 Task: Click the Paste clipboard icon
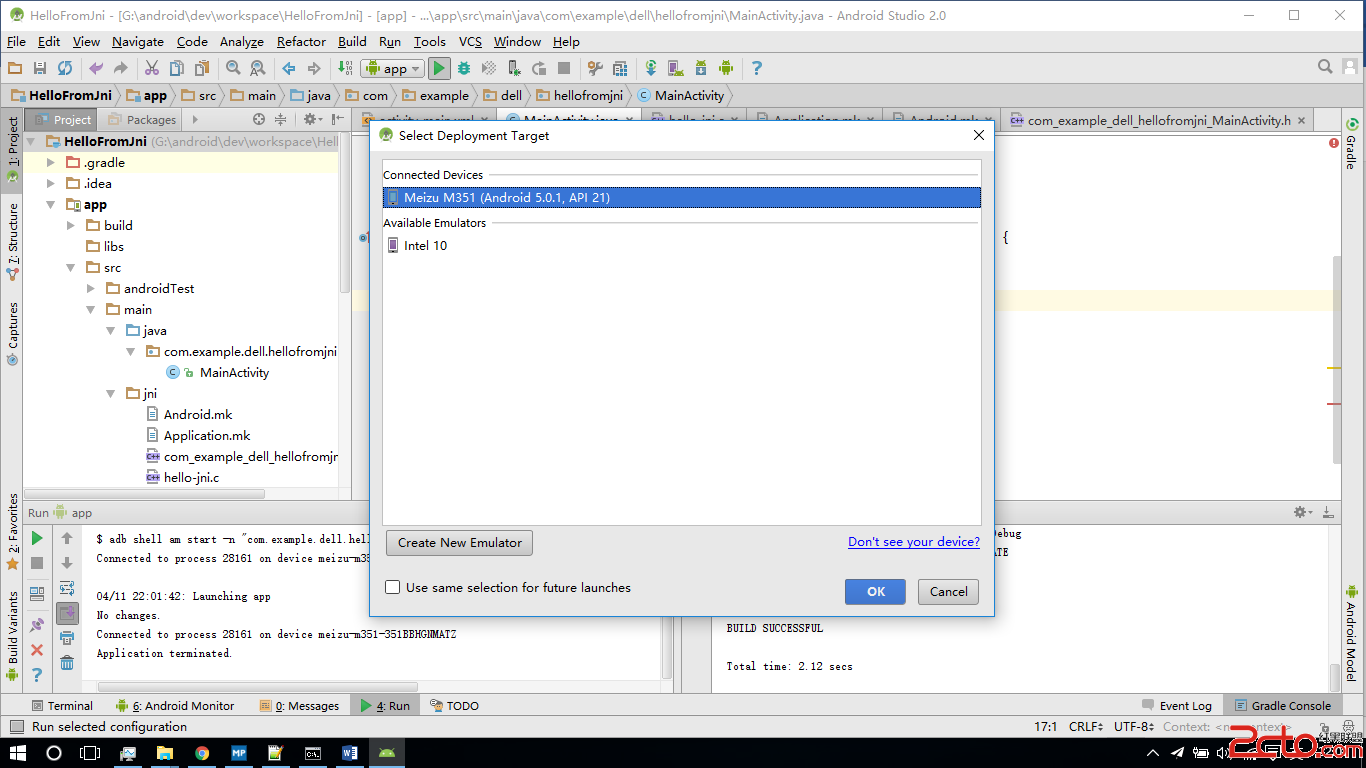(x=202, y=68)
